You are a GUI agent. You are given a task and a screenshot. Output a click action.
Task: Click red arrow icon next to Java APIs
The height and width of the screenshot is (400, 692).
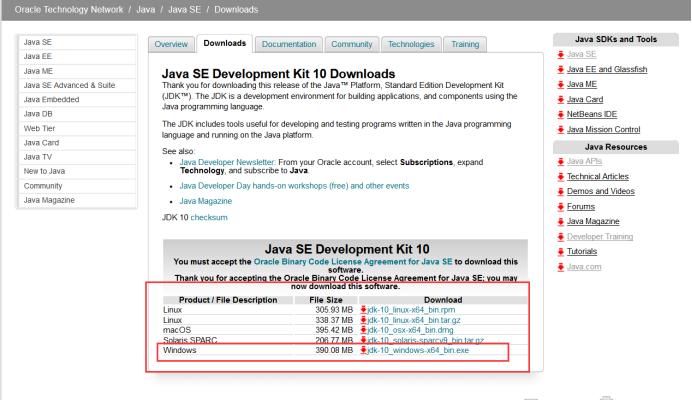(560, 162)
